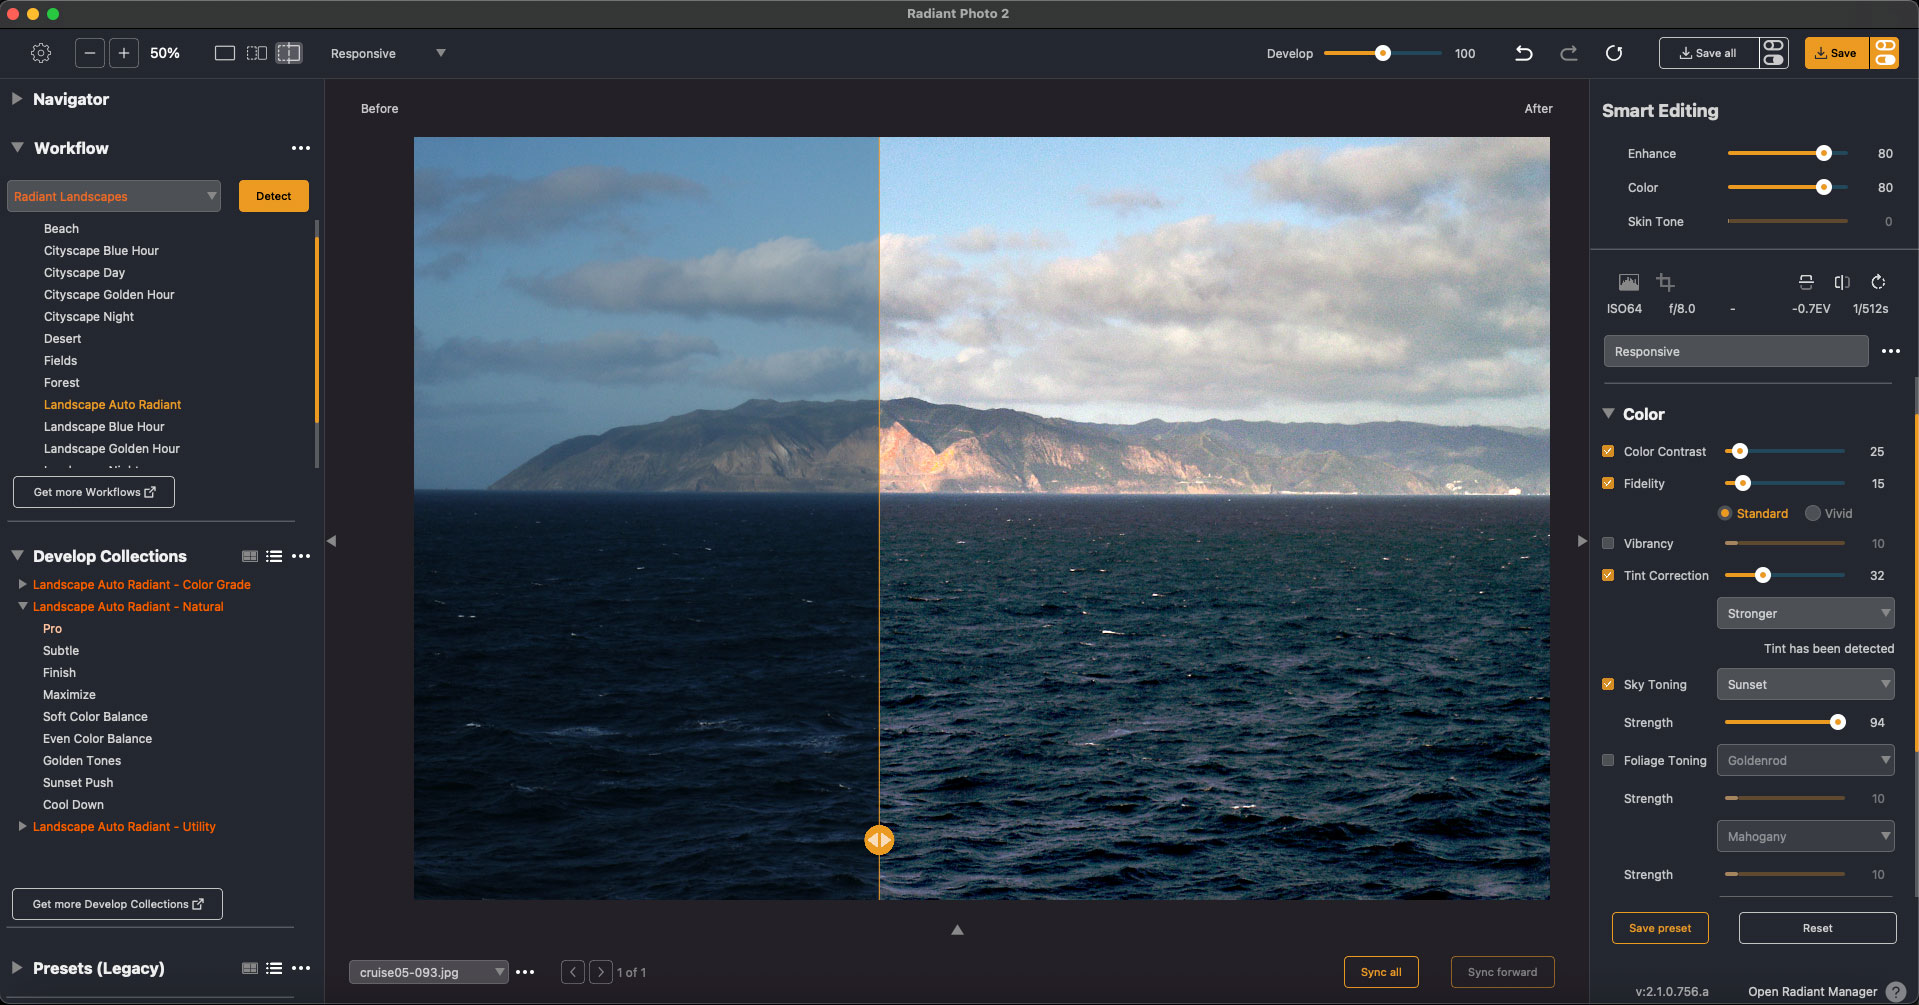Screen dimensions: 1919x1005
Task: Select the Vivid radio button
Action: pyautogui.click(x=1813, y=513)
